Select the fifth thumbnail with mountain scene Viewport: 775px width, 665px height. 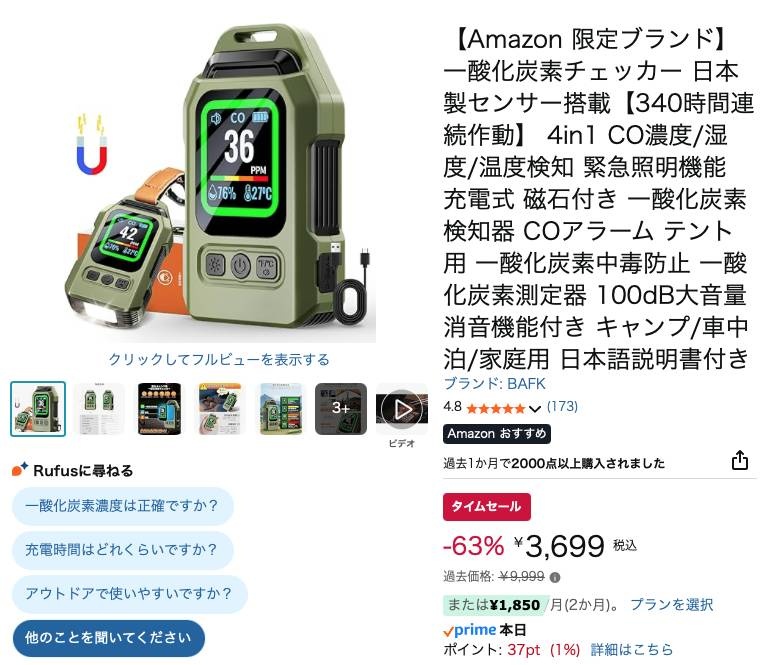pos(281,409)
